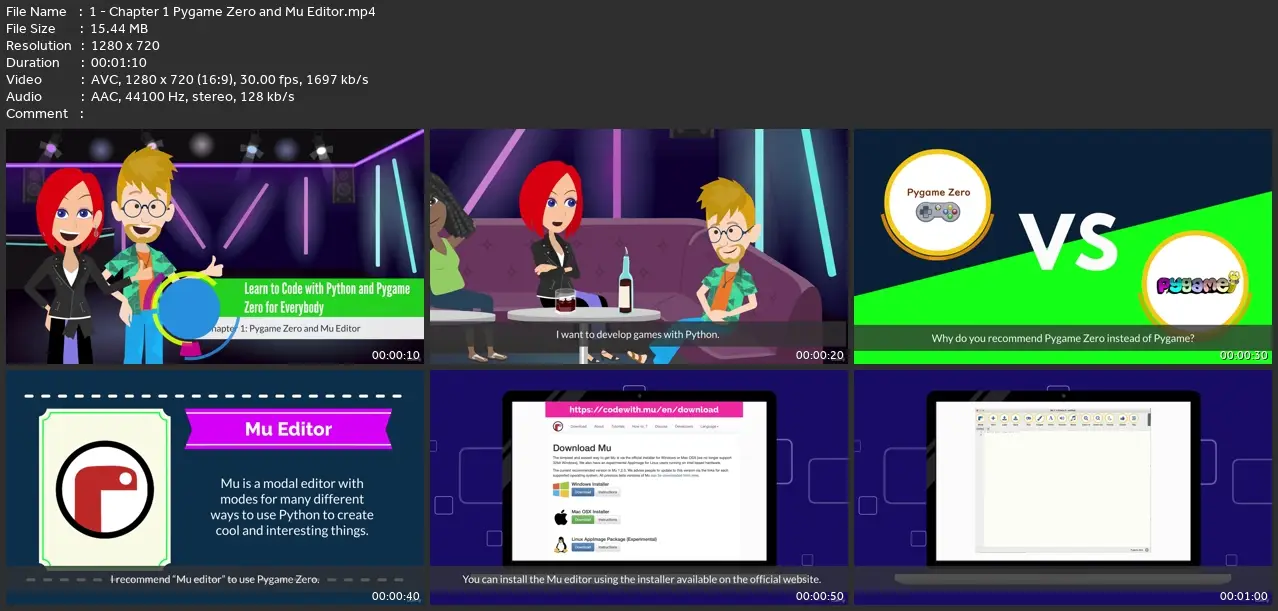Click the 00:00:10 timestamp

(396, 355)
